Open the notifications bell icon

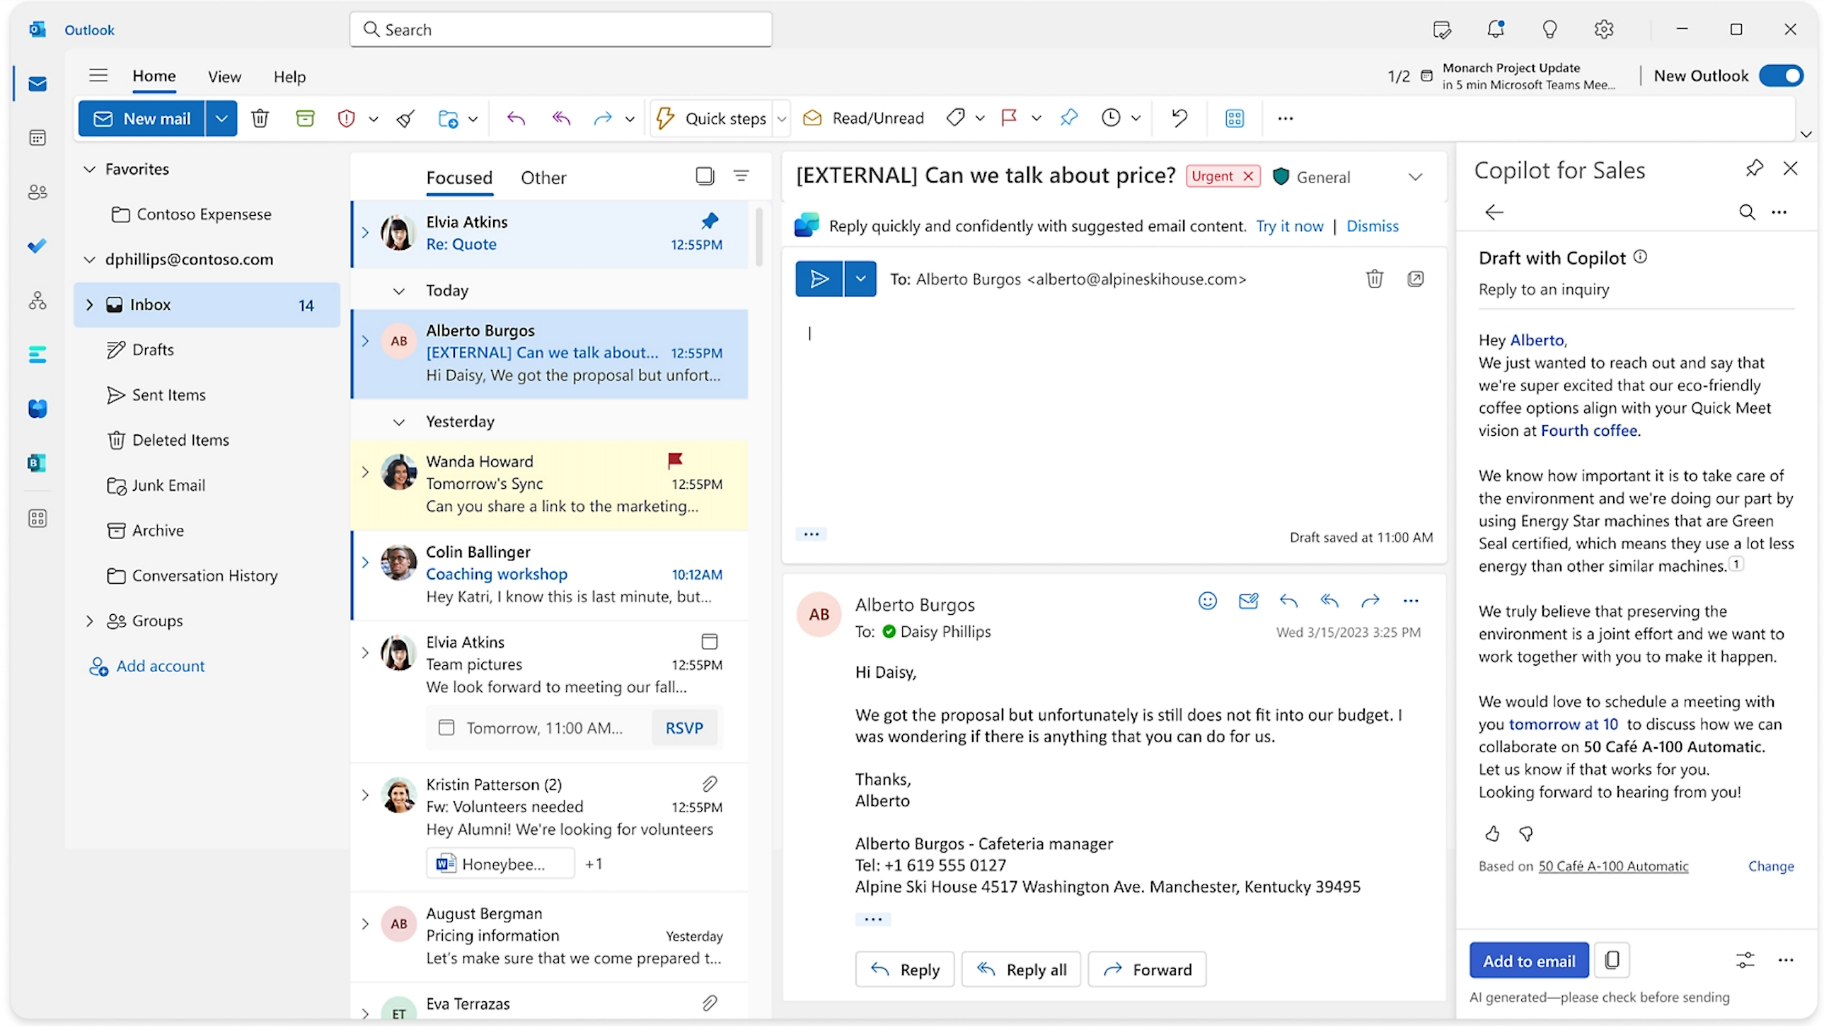point(1496,29)
